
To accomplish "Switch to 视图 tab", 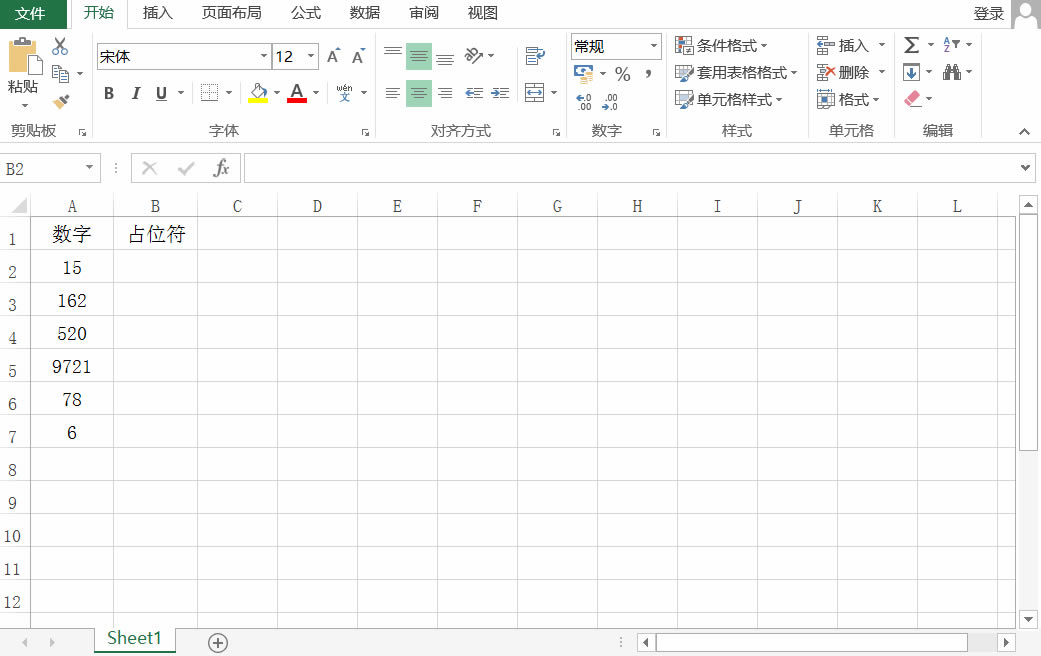I will point(483,13).
